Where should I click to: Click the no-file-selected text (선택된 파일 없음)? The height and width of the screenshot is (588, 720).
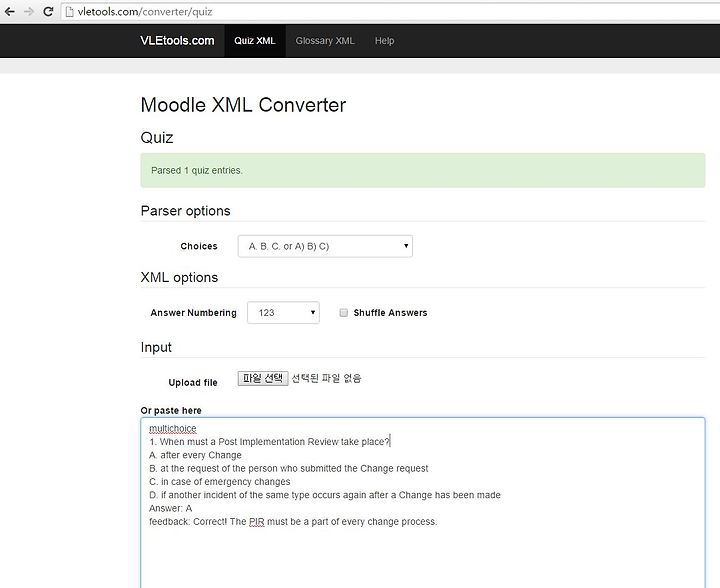[326, 378]
